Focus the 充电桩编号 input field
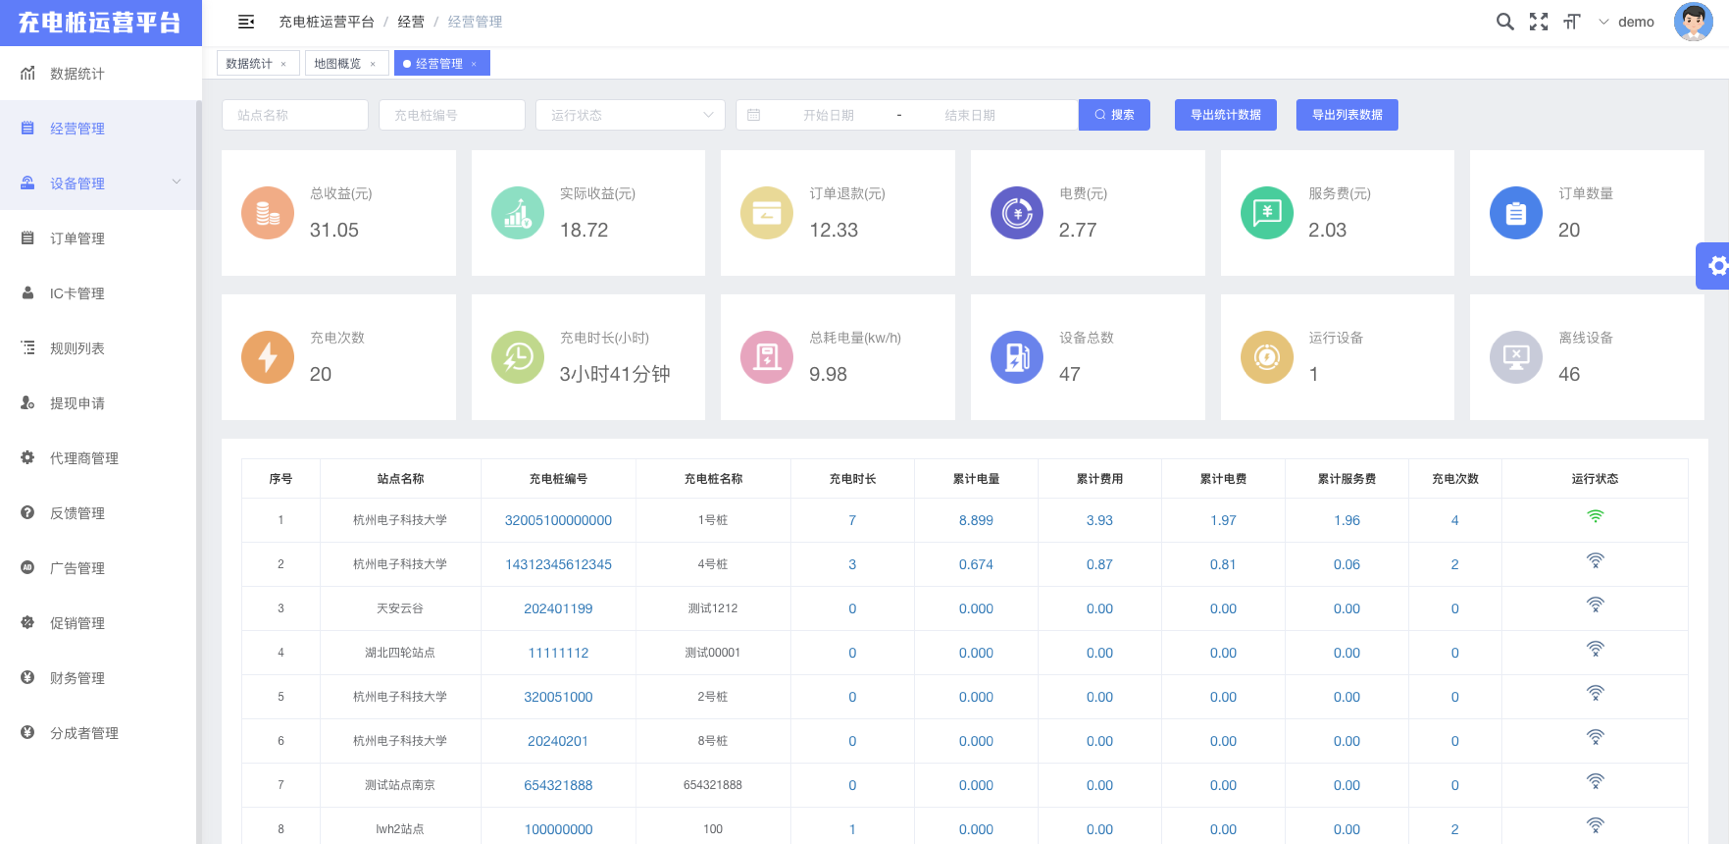 [x=452, y=115]
